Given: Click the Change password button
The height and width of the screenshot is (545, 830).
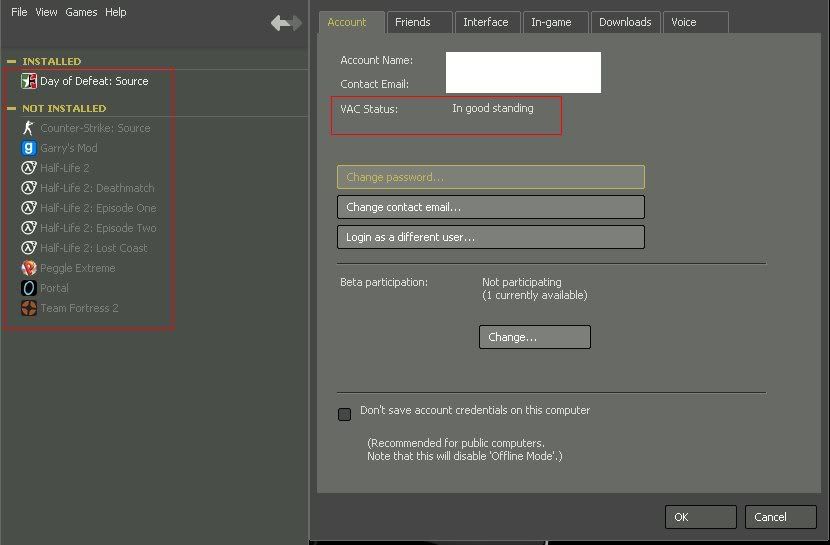Looking at the screenshot, I should (491, 177).
